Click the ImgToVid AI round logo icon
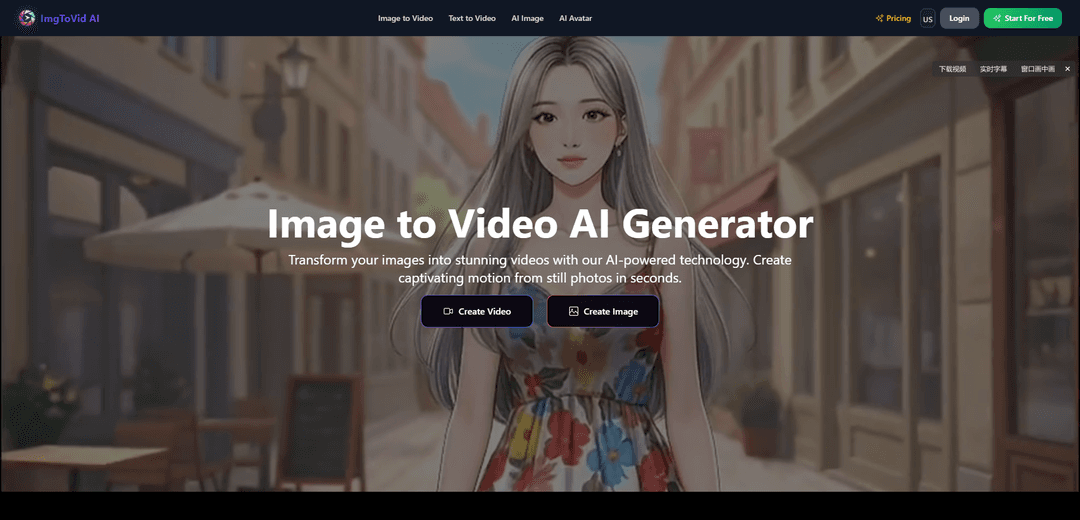1080x520 pixels. coord(27,18)
